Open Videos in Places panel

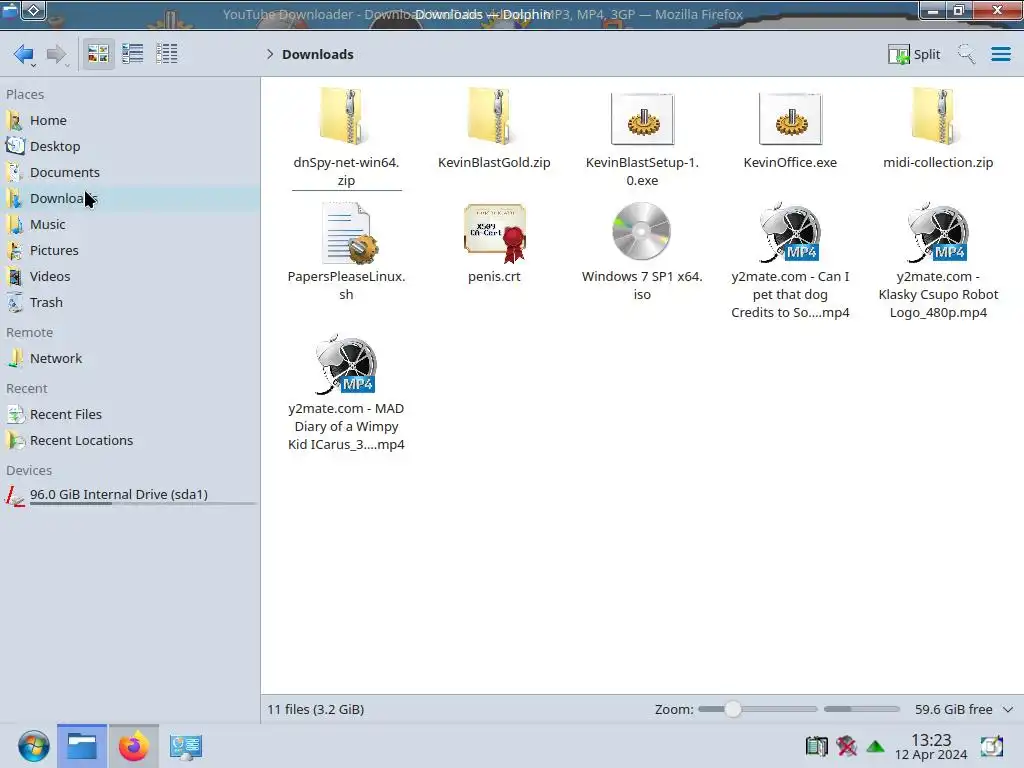click(131, 276)
